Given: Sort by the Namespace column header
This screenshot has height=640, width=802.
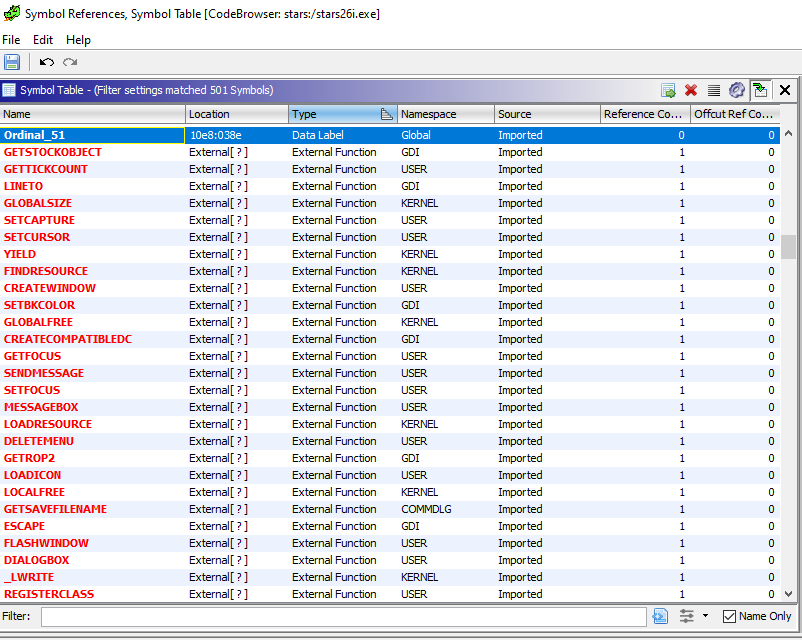Looking at the screenshot, I should 446,114.
